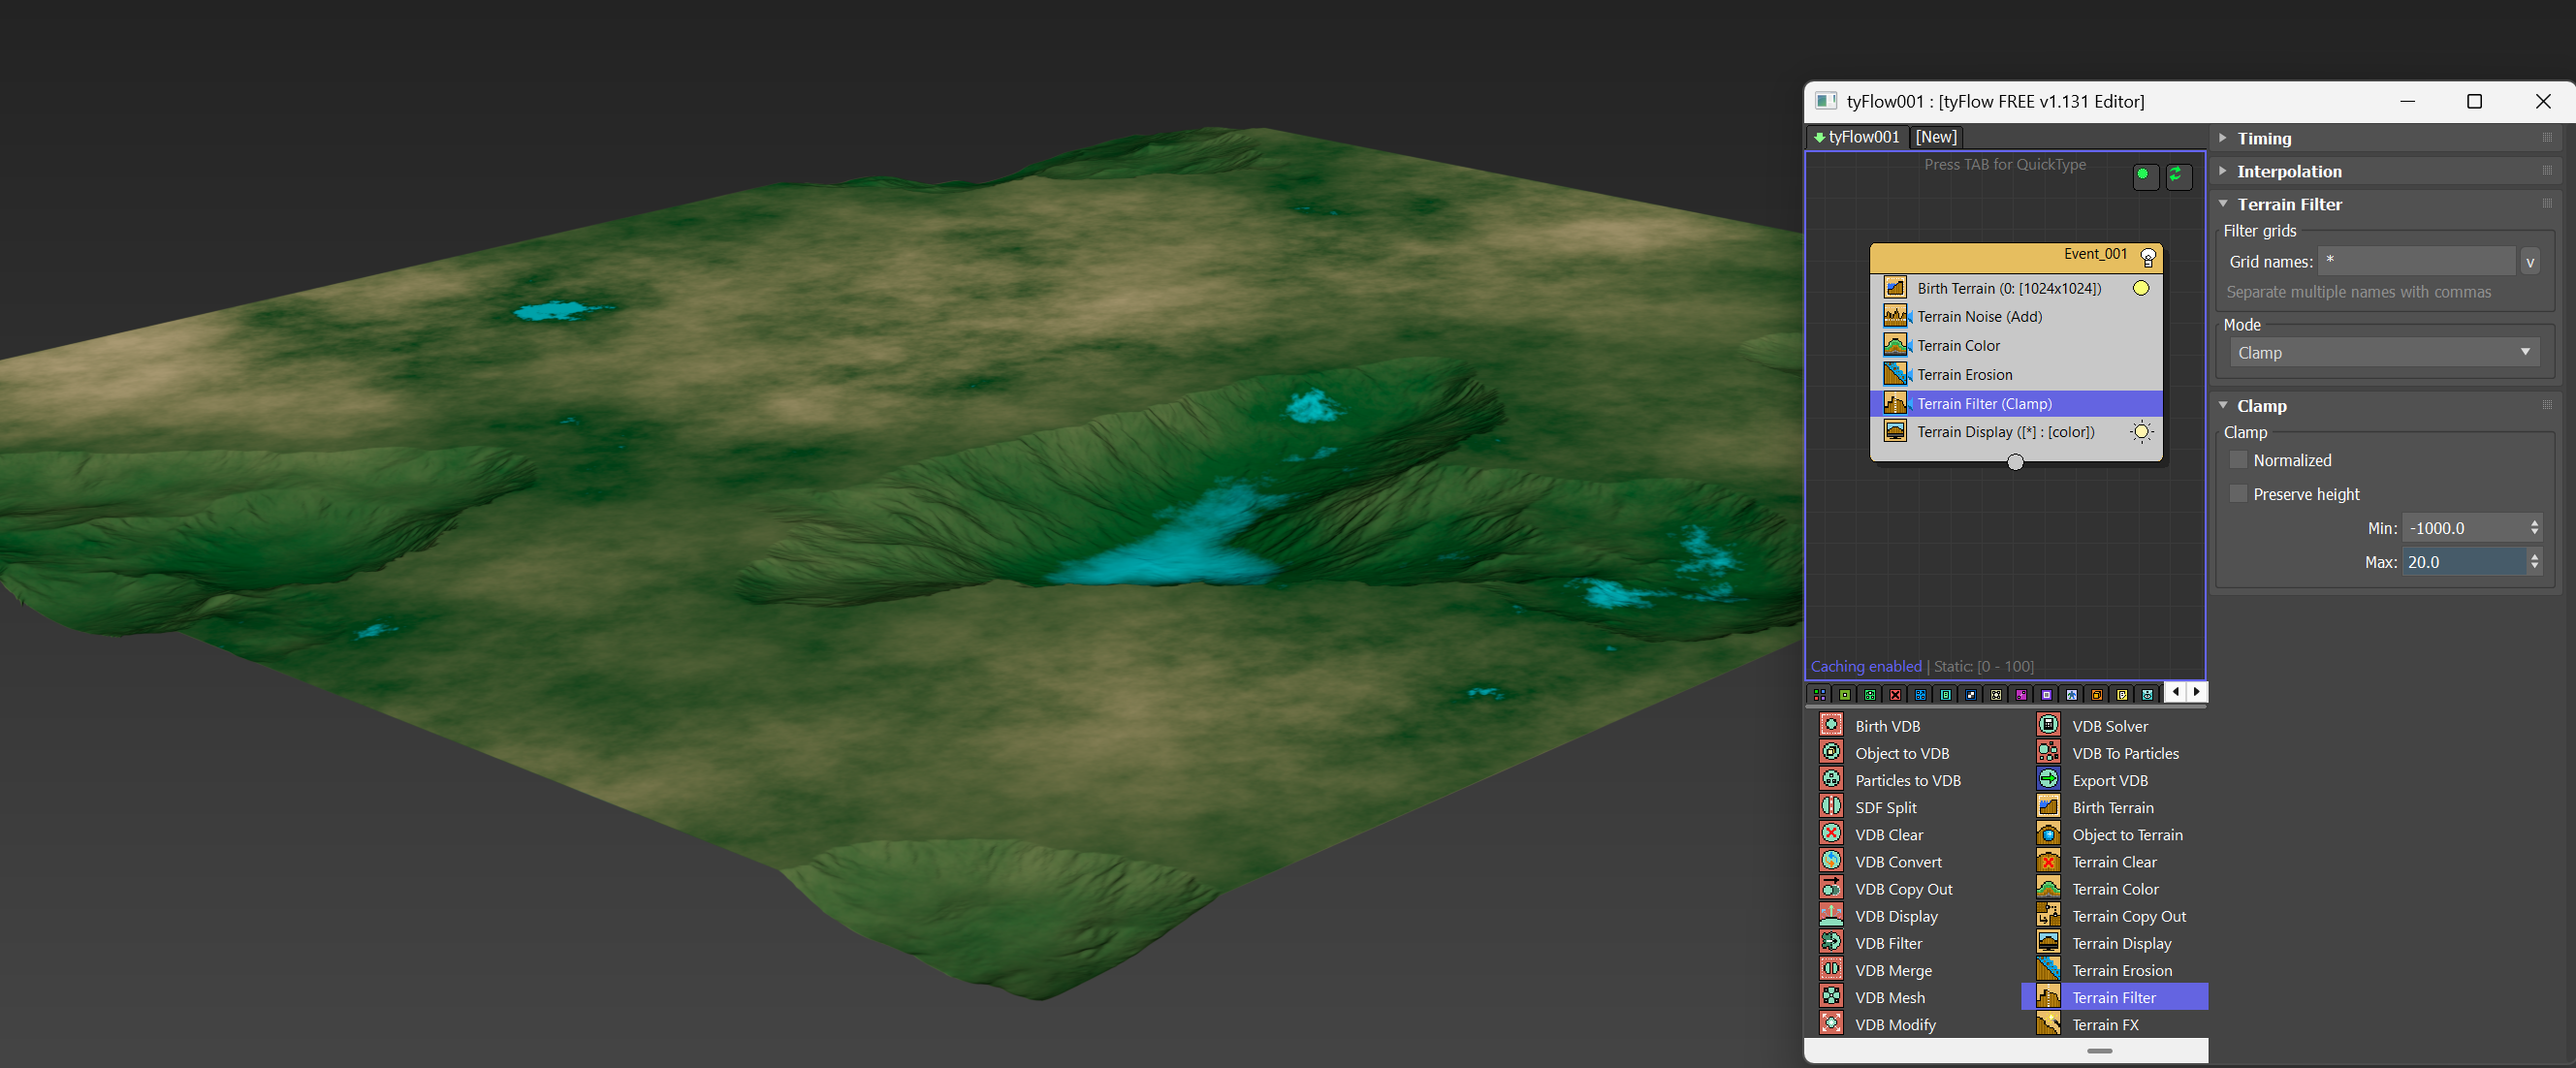Click the Birth VDB operator icon
Viewport: 2576px width, 1068px height.
[x=1831, y=725]
